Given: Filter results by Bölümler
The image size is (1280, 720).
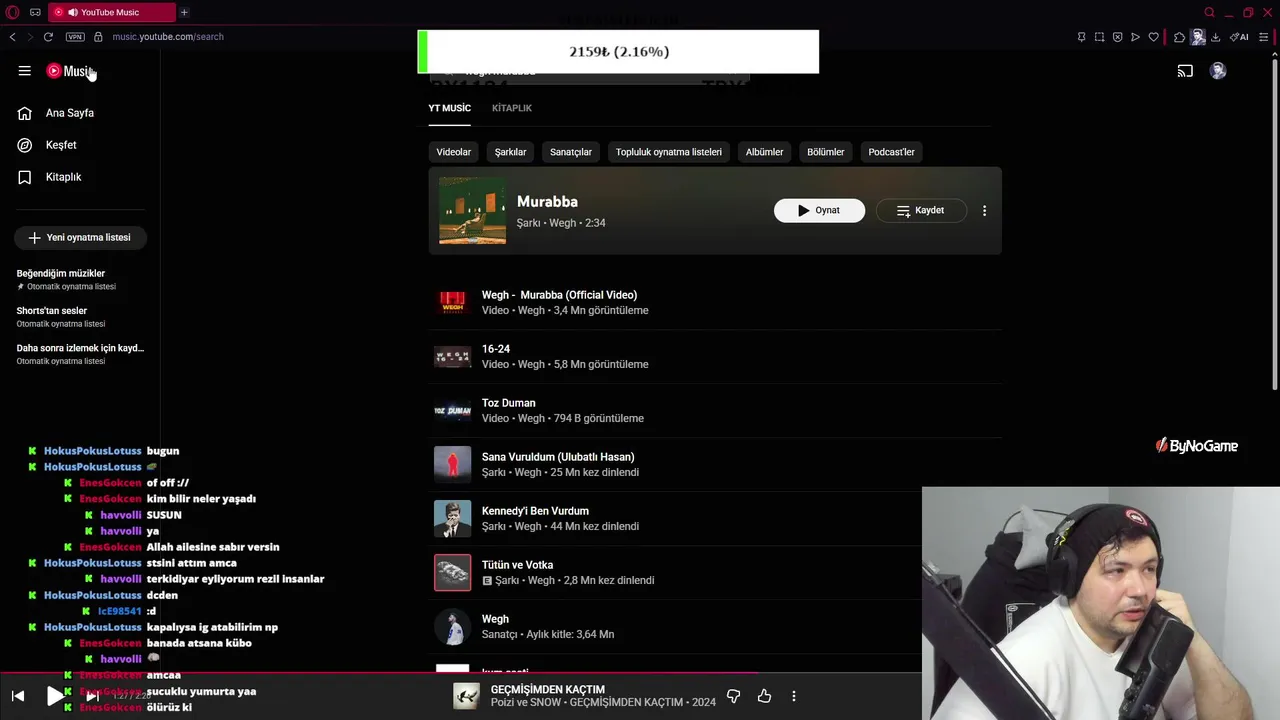Looking at the screenshot, I should point(826,152).
